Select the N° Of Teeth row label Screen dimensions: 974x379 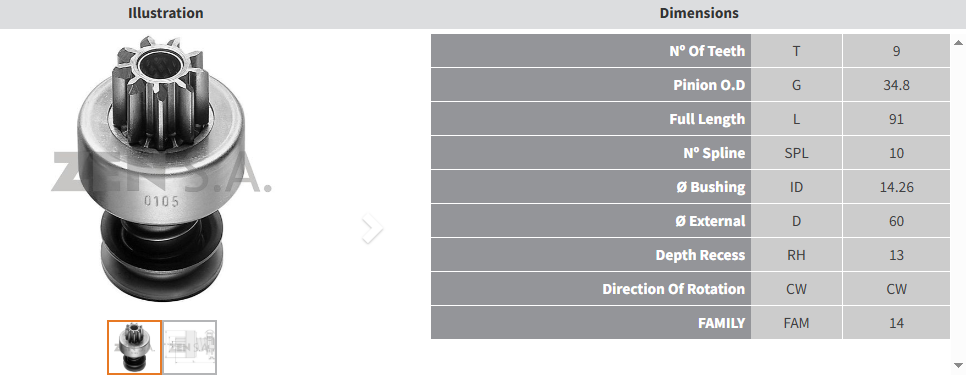[707, 51]
